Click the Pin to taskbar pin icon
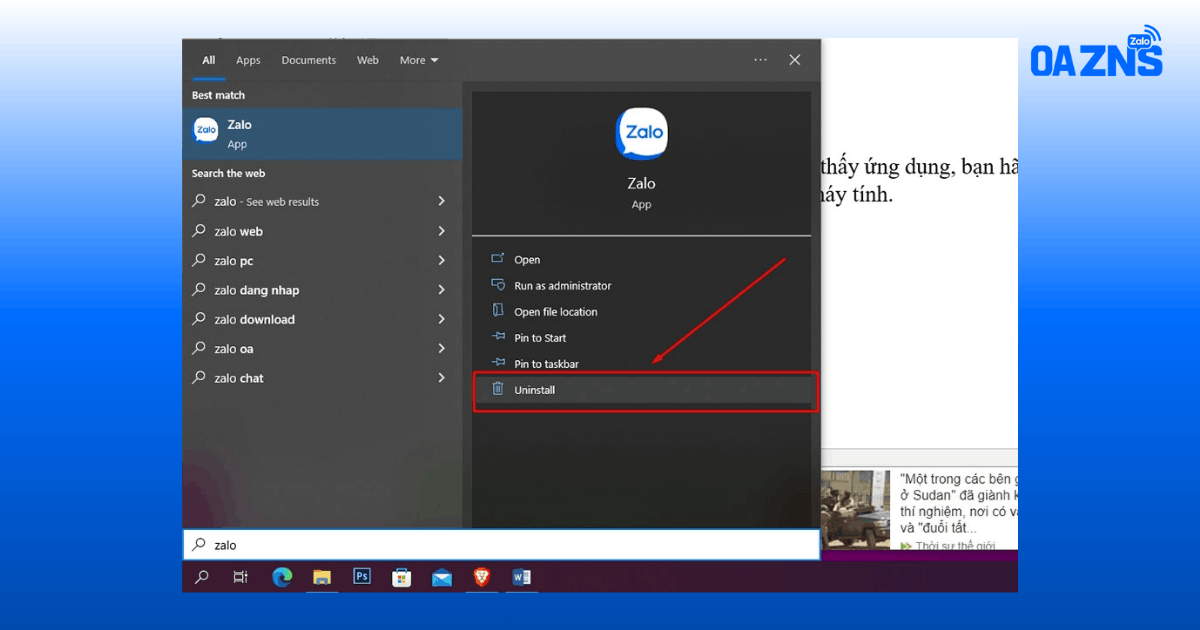The height and width of the screenshot is (630, 1200). click(498, 364)
